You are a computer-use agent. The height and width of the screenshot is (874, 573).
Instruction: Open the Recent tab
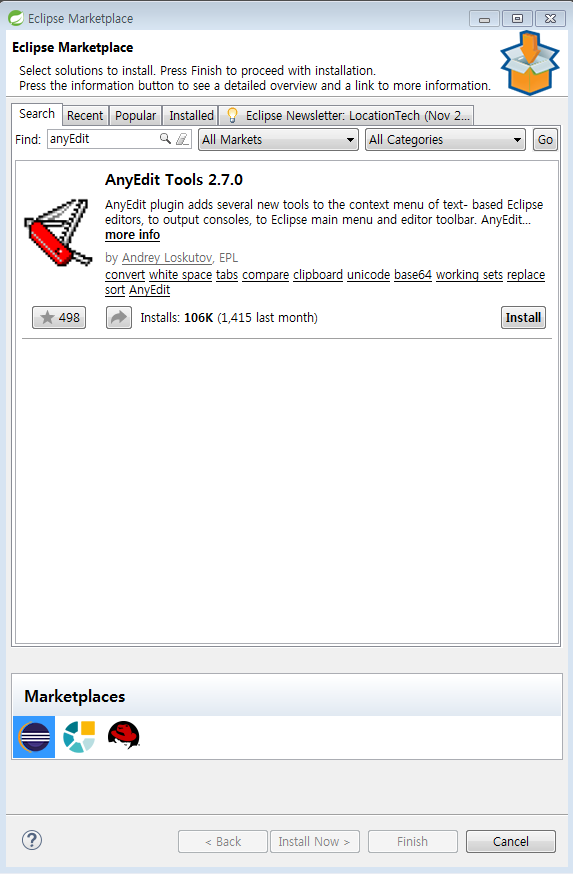[85, 115]
